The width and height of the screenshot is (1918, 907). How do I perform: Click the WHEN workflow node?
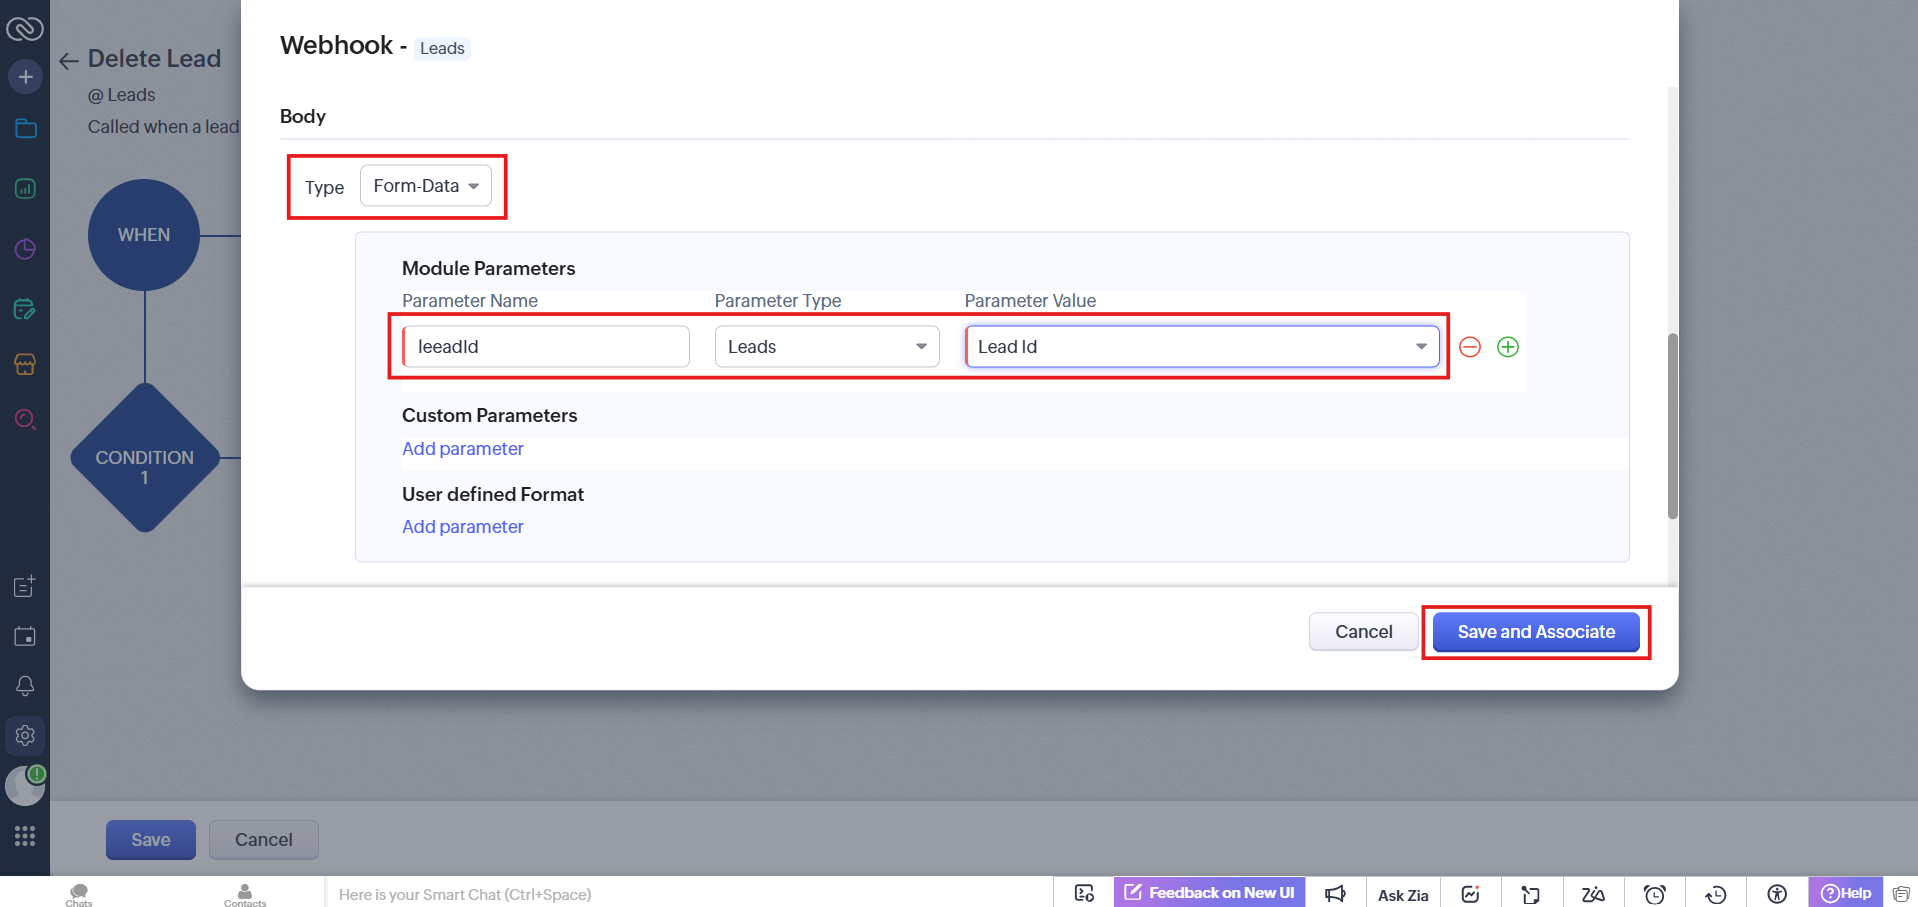(x=144, y=235)
